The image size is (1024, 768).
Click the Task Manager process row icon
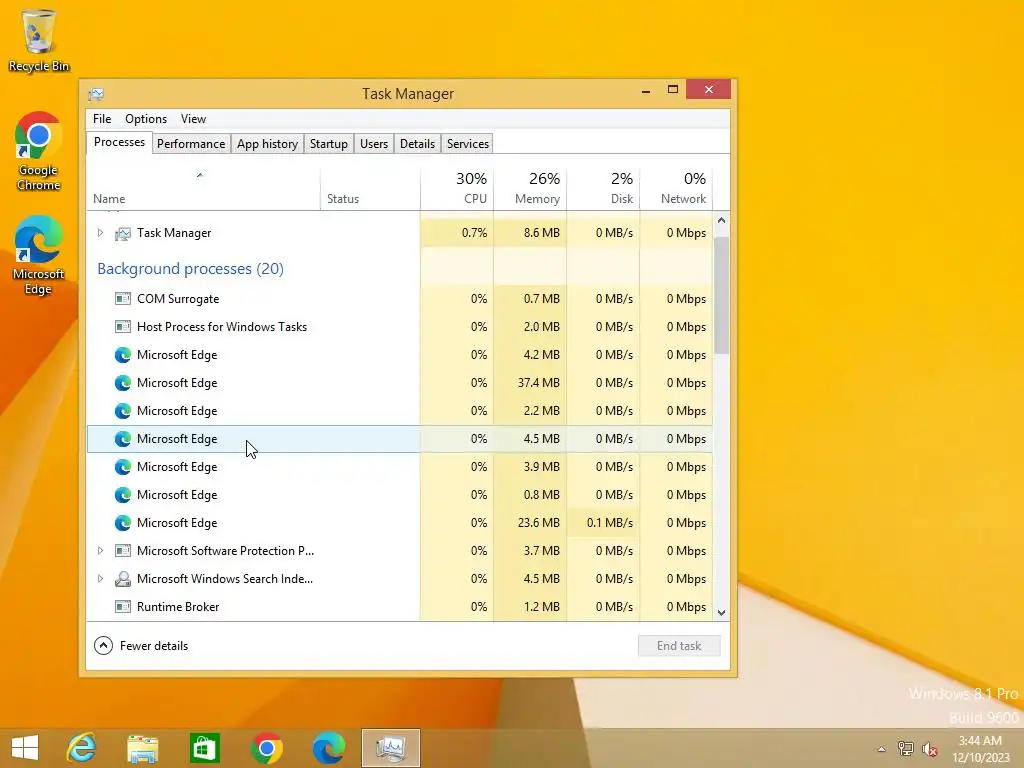[x=122, y=233]
